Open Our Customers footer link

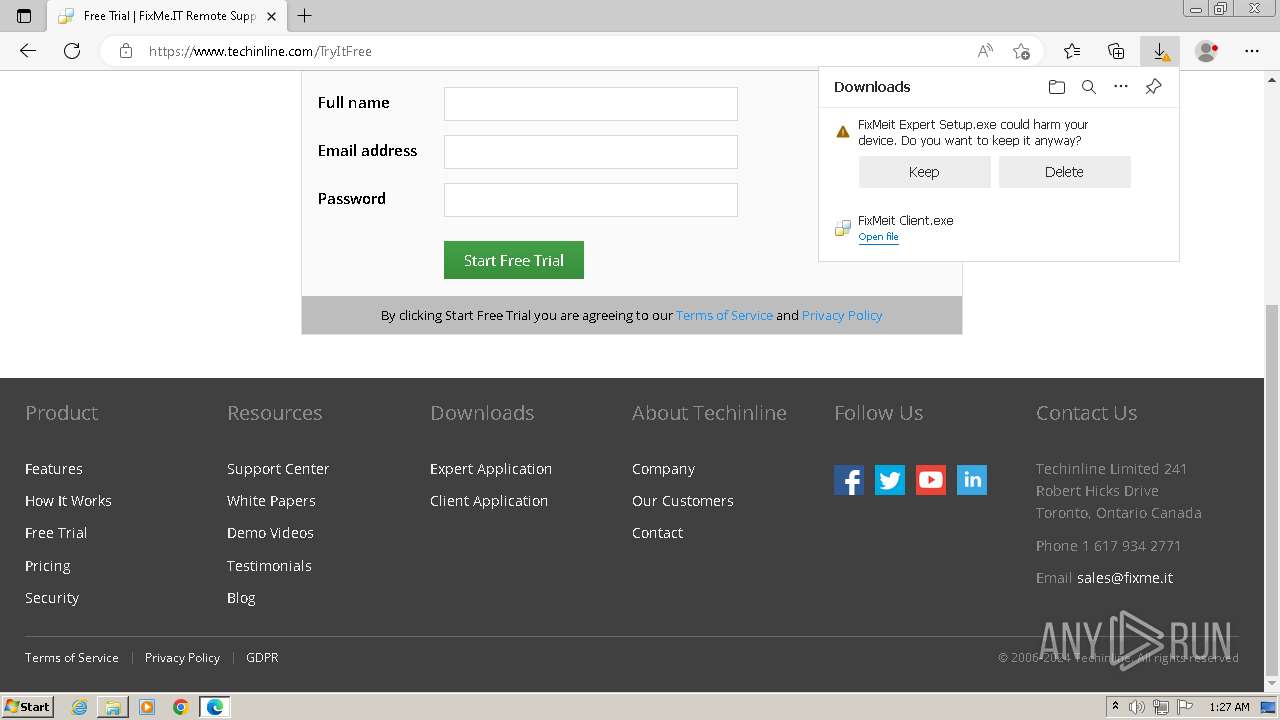pos(683,501)
